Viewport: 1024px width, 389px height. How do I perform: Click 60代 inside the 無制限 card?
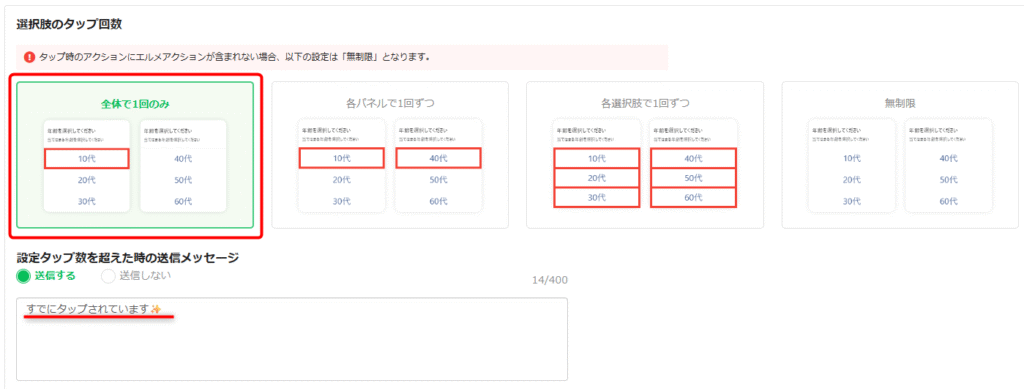pyautogui.click(x=948, y=201)
